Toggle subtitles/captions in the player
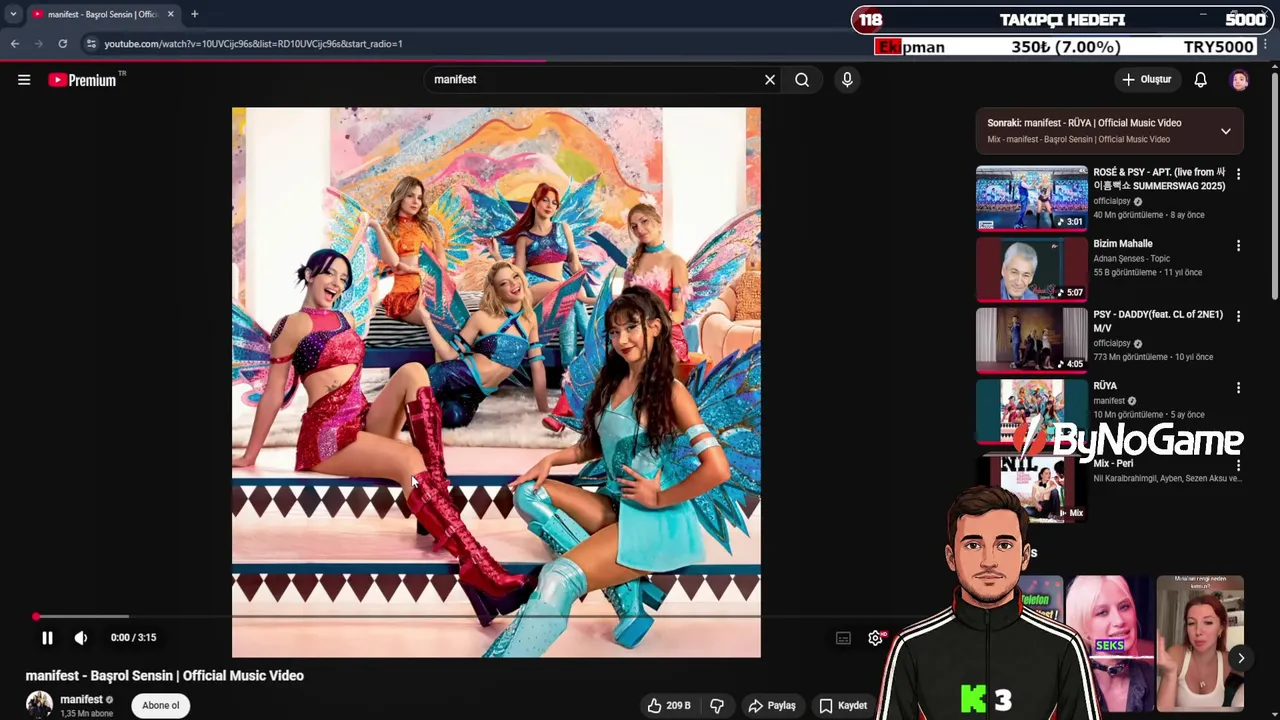The image size is (1280, 720). coord(843,638)
